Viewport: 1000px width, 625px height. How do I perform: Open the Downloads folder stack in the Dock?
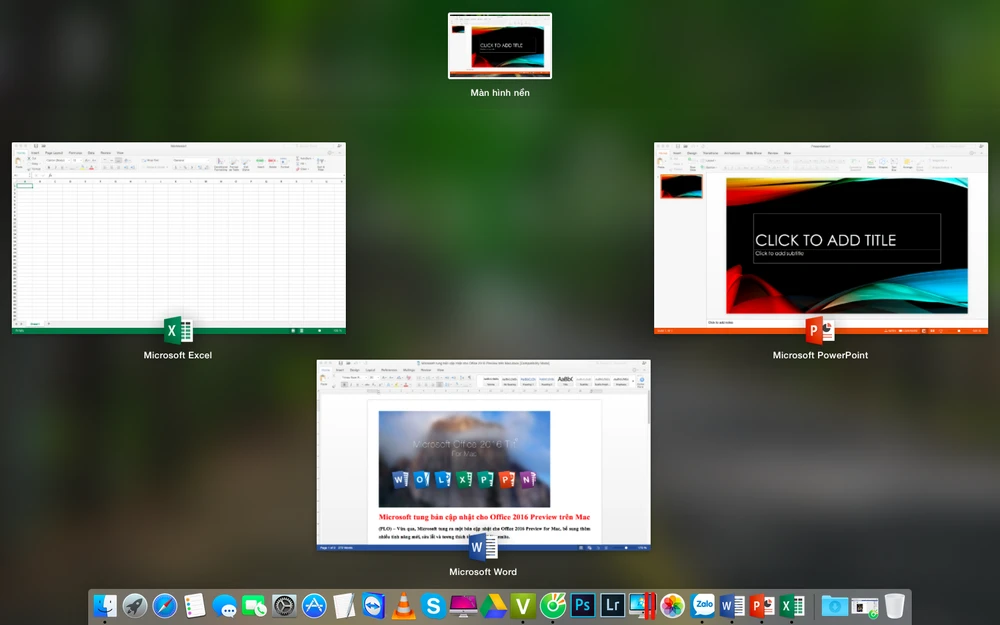833,605
